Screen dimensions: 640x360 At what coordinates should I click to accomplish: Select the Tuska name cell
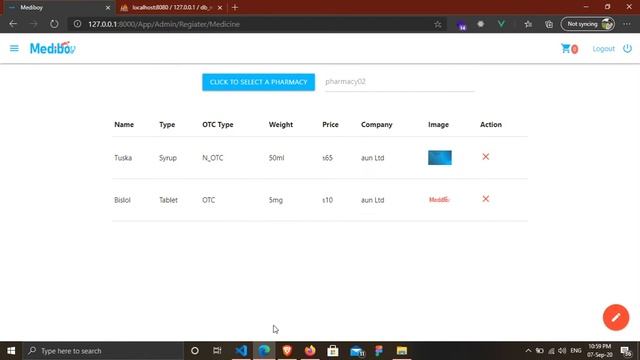click(123, 158)
